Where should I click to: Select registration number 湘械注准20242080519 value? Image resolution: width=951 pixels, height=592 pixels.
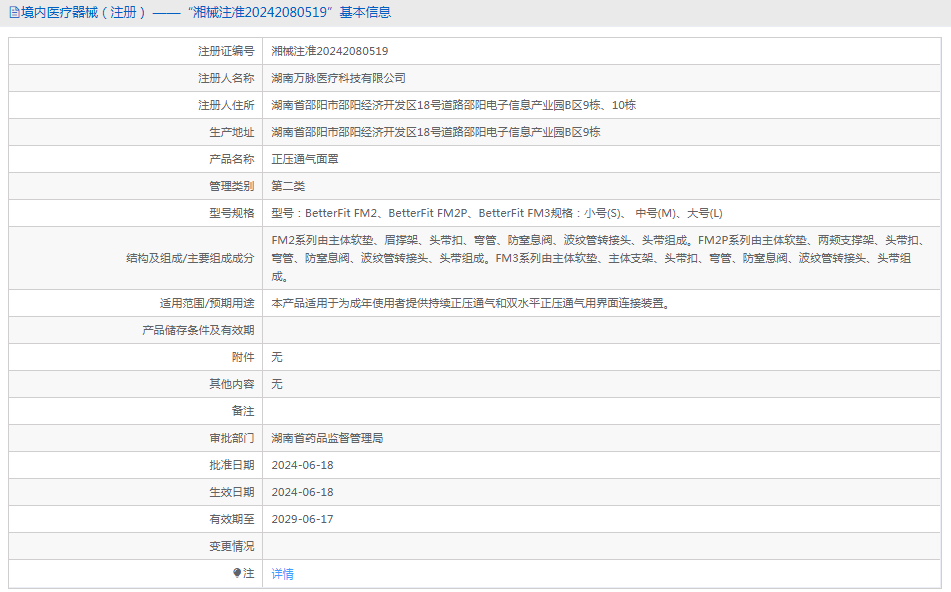330,51
